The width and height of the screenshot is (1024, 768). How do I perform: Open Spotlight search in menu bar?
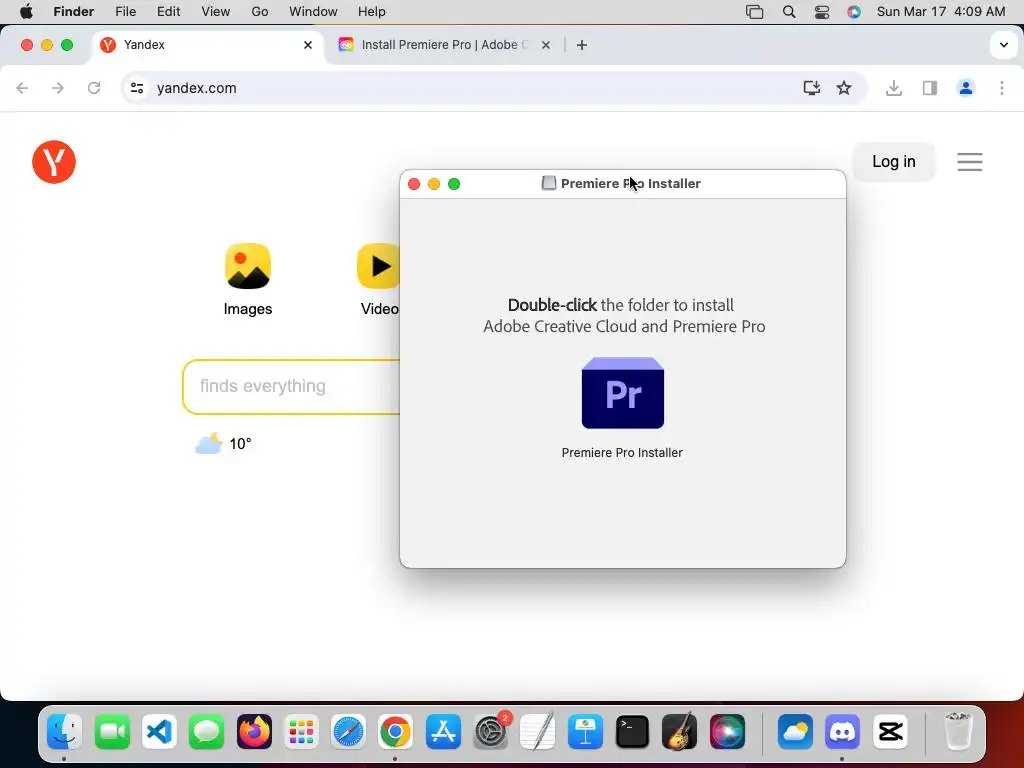pos(789,12)
